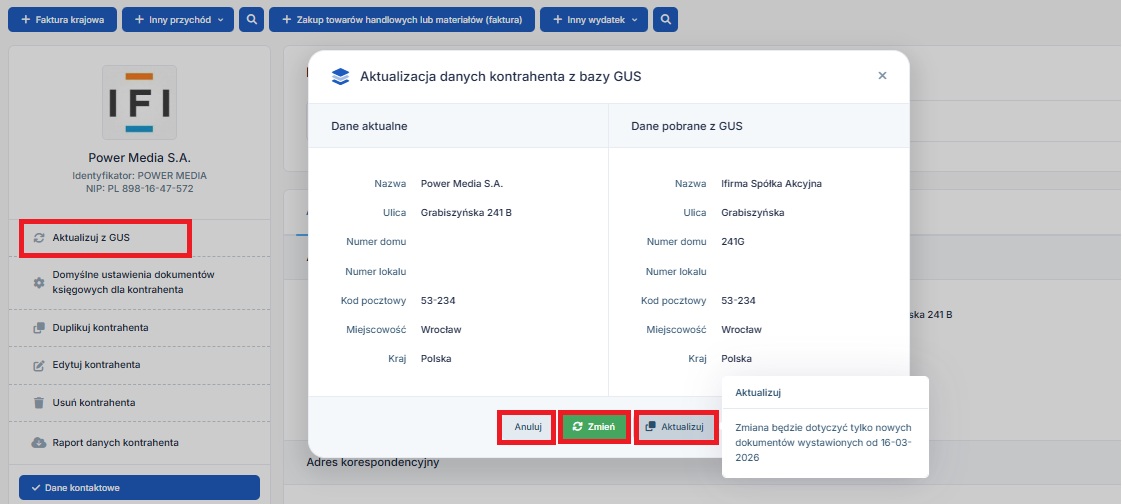Click the gear icon for default document settings

(x=39, y=282)
